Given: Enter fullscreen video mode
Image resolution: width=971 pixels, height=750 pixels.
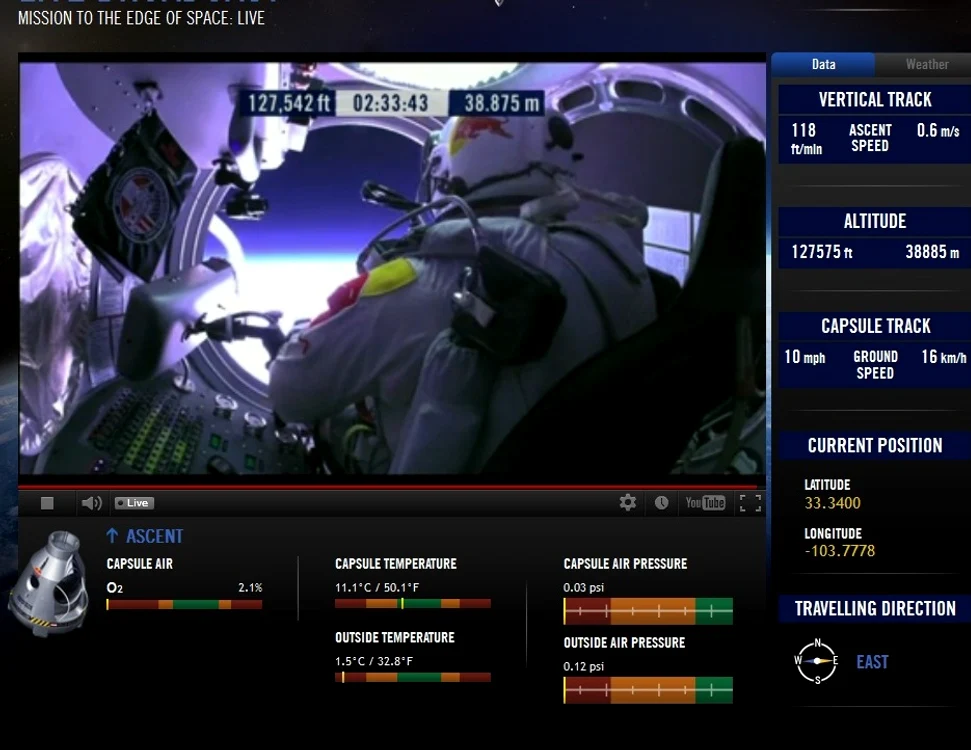Looking at the screenshot, I should [x=751, y=503].
